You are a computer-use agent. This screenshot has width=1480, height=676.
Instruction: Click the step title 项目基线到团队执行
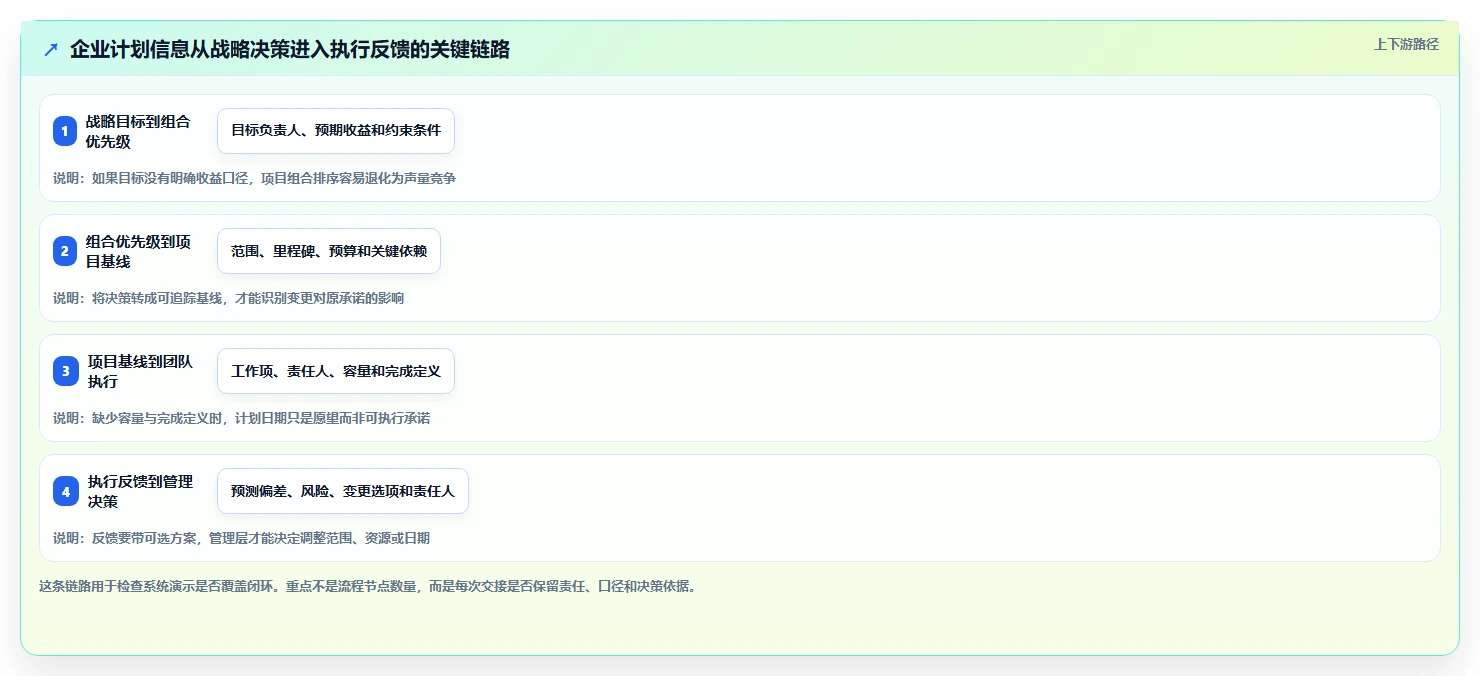pyautogui.click(x=140, y=371)
